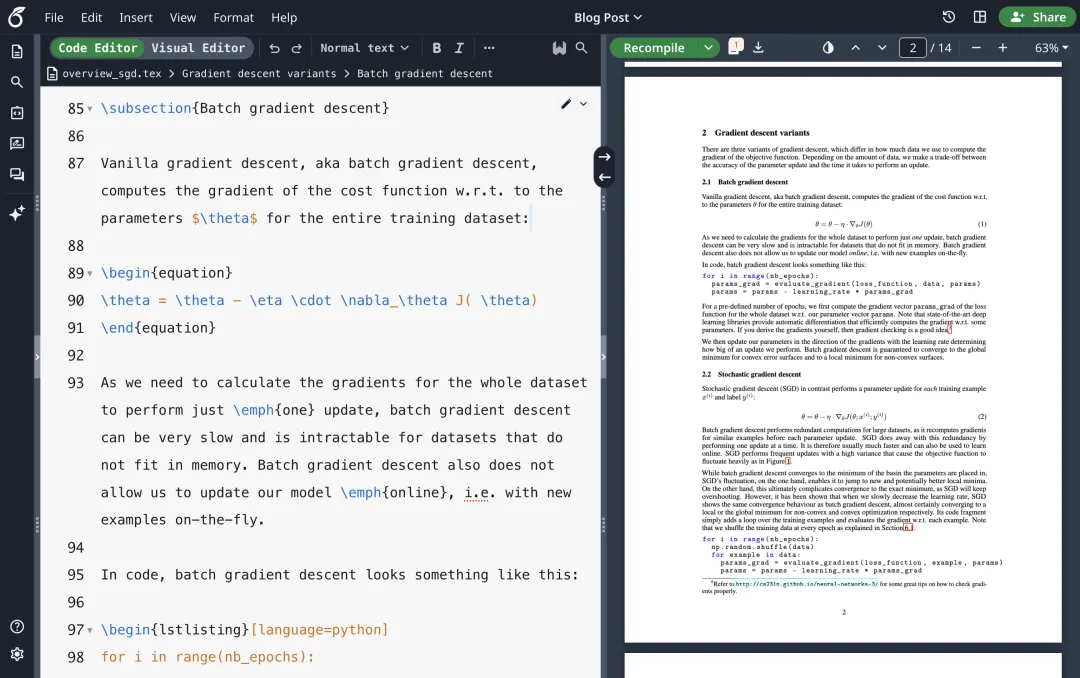Open the editor search magnifier icon
1080x678 pixels.
[581, 48]
